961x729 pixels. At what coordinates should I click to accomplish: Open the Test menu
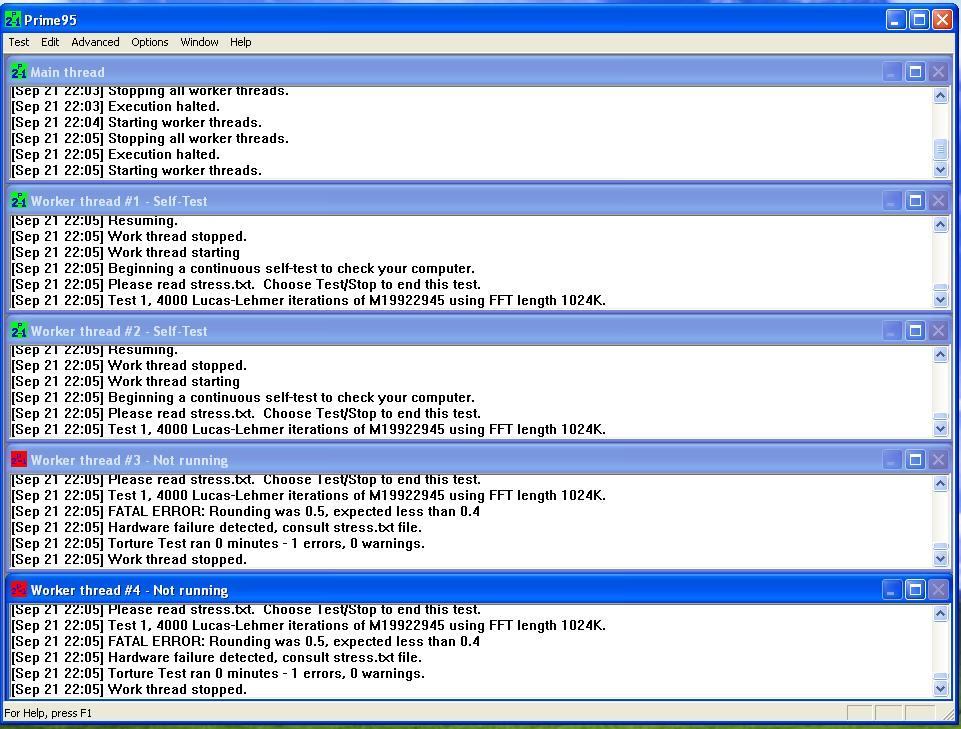click(x=18, y=42)
